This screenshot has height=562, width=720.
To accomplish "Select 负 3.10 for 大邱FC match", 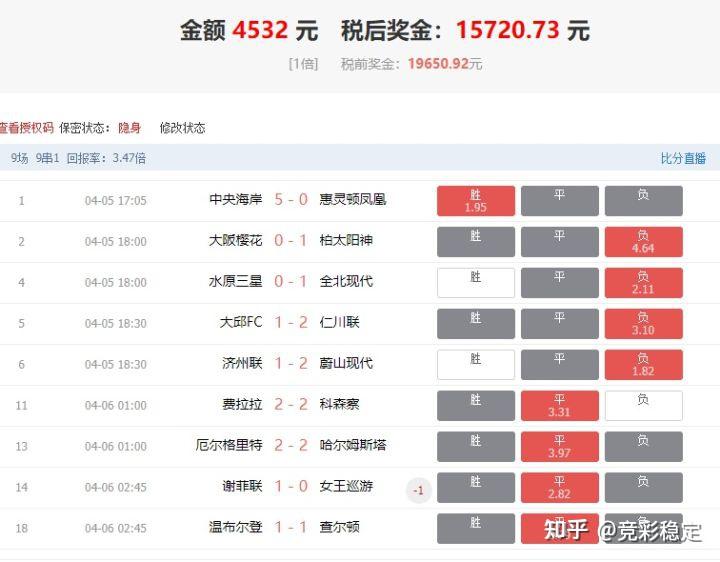I will 643,323.
